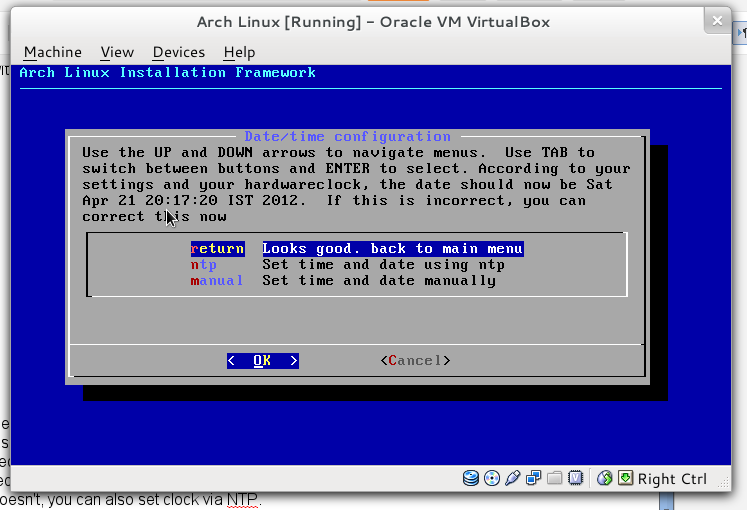747x510 pixels.
Task: Click the OK button
Action: 263,360
